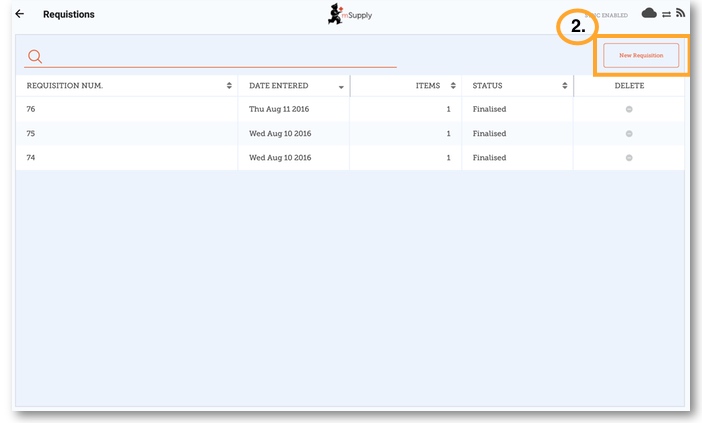Delete requisition 75 using its delete icon
This screenshot has height=423, width=702.
point(629,134)
